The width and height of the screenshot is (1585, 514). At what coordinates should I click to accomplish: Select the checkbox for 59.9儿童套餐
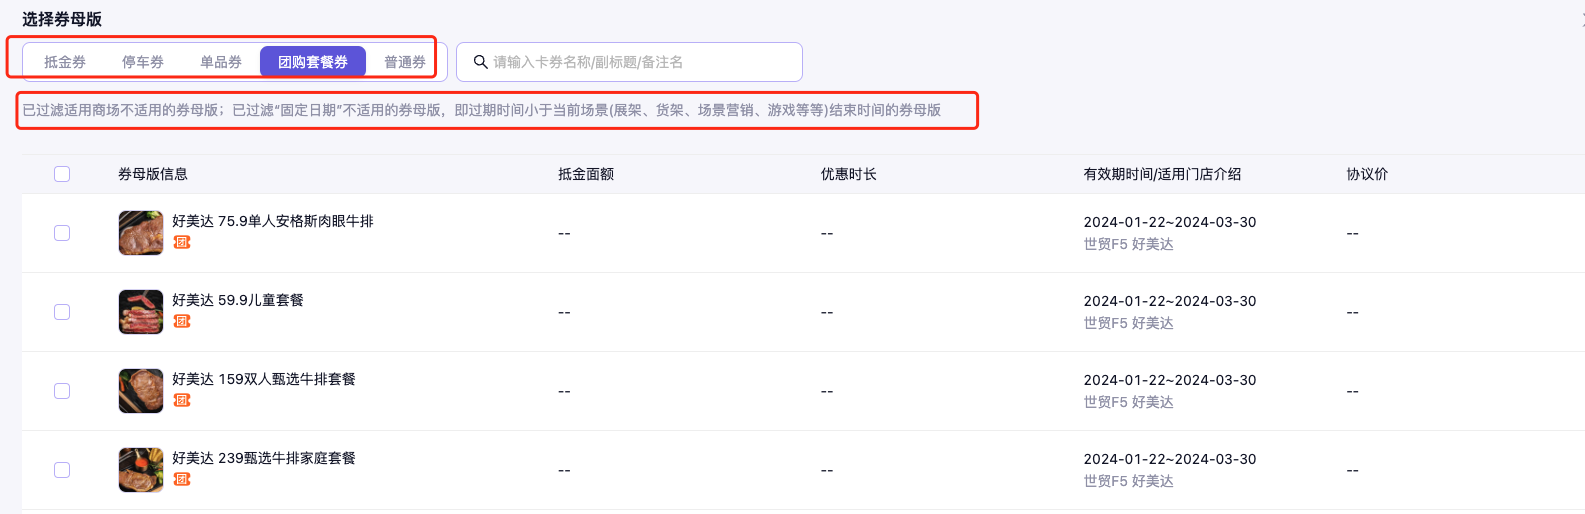(62, 312)
